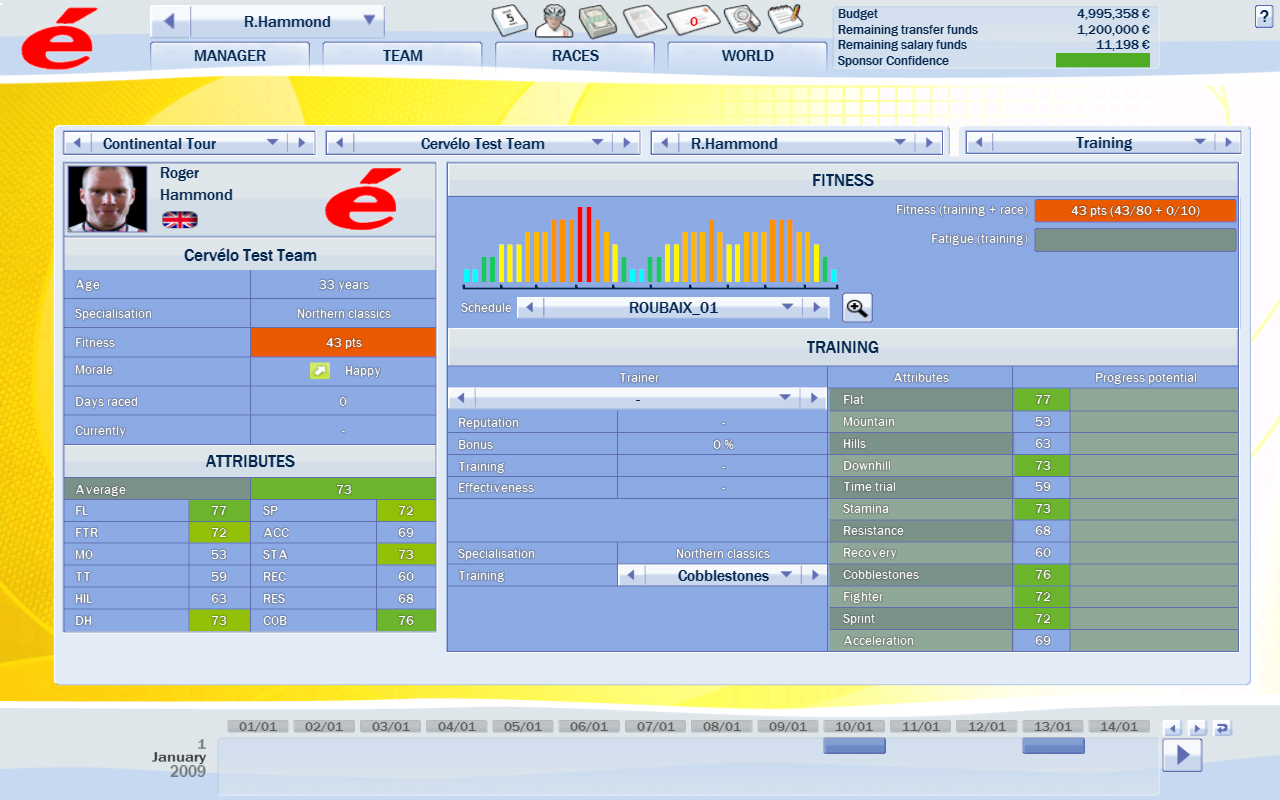Open the MANAGER menu tab
This screenshot has height=800, width=1280.
coord(230,56)
